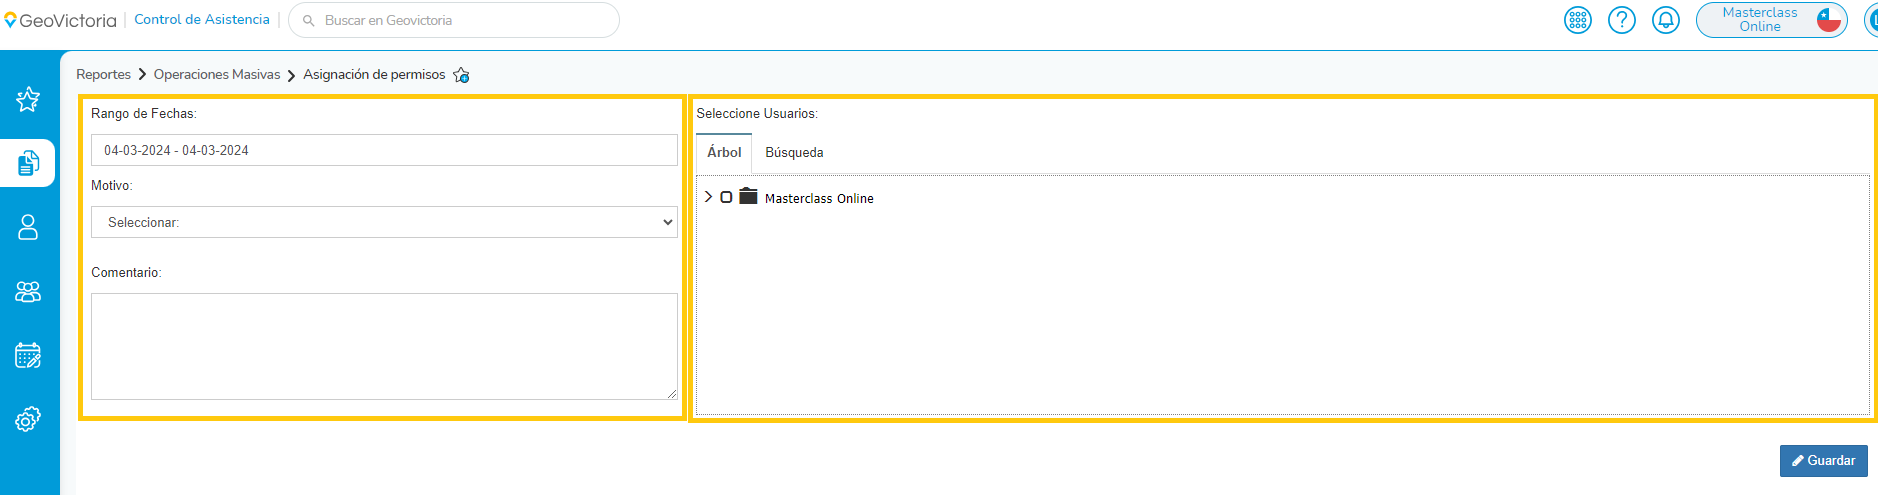Select the Árbol tab
Screen dimensions: 1878x495
tap(724, 153)
